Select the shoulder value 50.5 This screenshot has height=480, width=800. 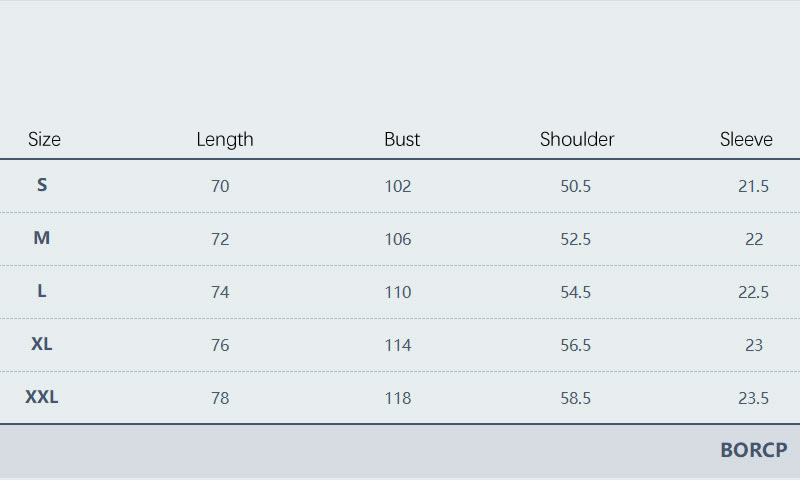[x=576, y=186]
